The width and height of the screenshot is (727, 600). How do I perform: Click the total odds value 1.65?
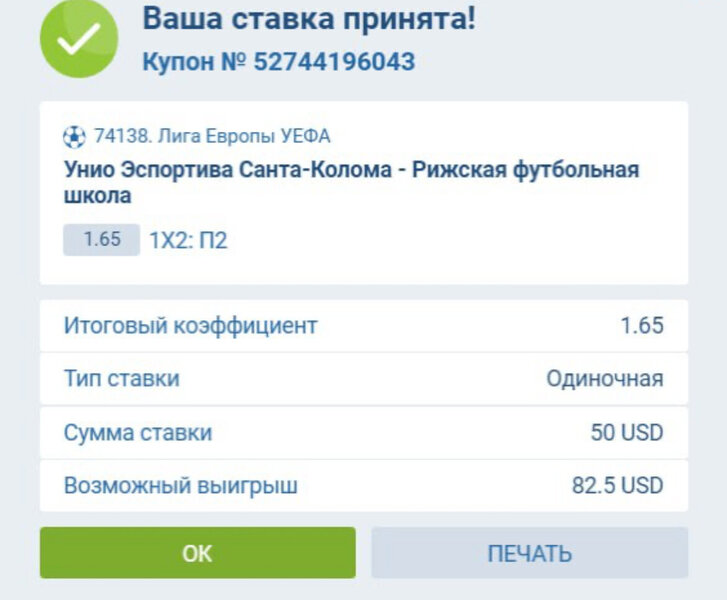(x=641, y=325)
